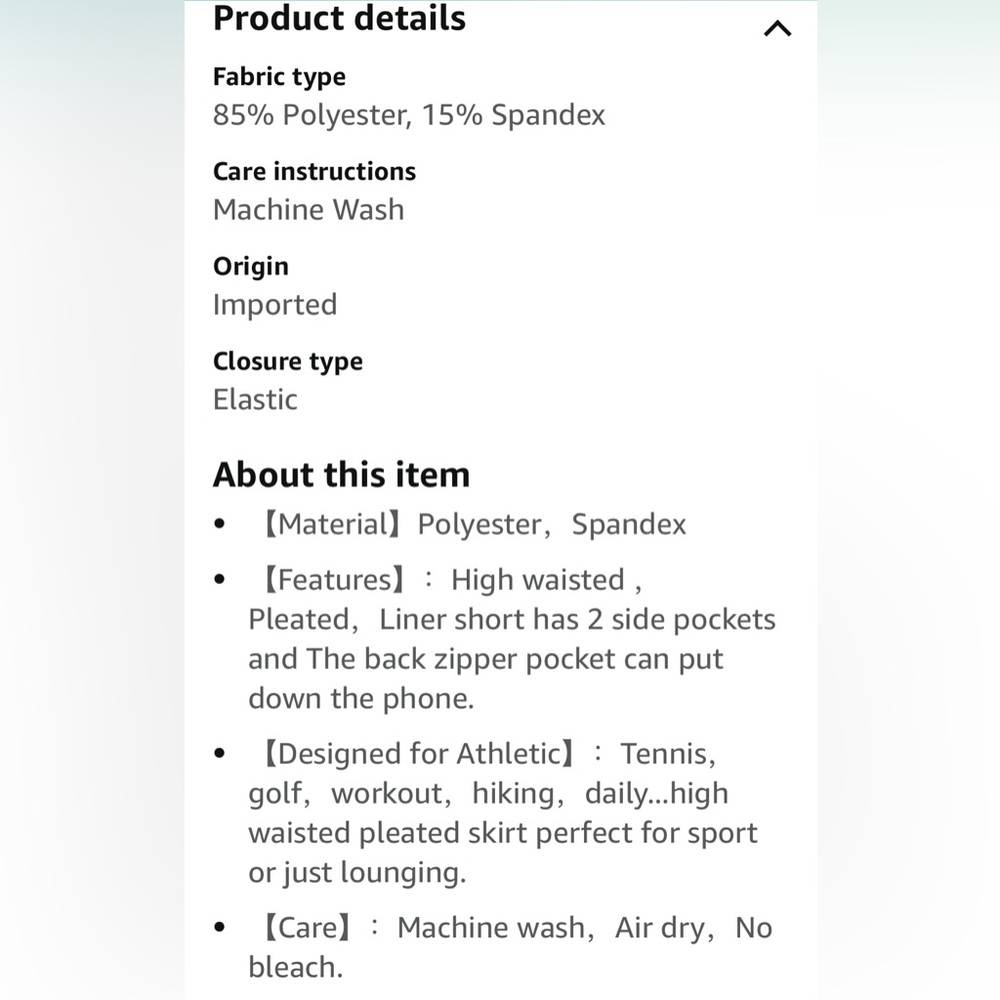Image resolution: width=1000 pixels, height=1000 pixels.
Task: Select the Origin label
Action: coord(251,267)
